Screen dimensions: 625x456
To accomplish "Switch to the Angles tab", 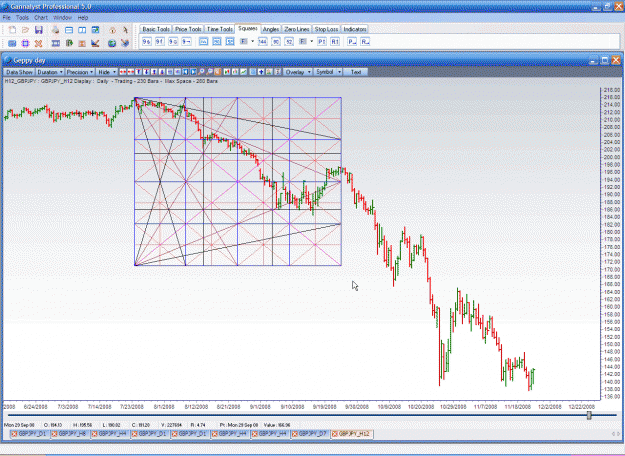I will 271,29.
